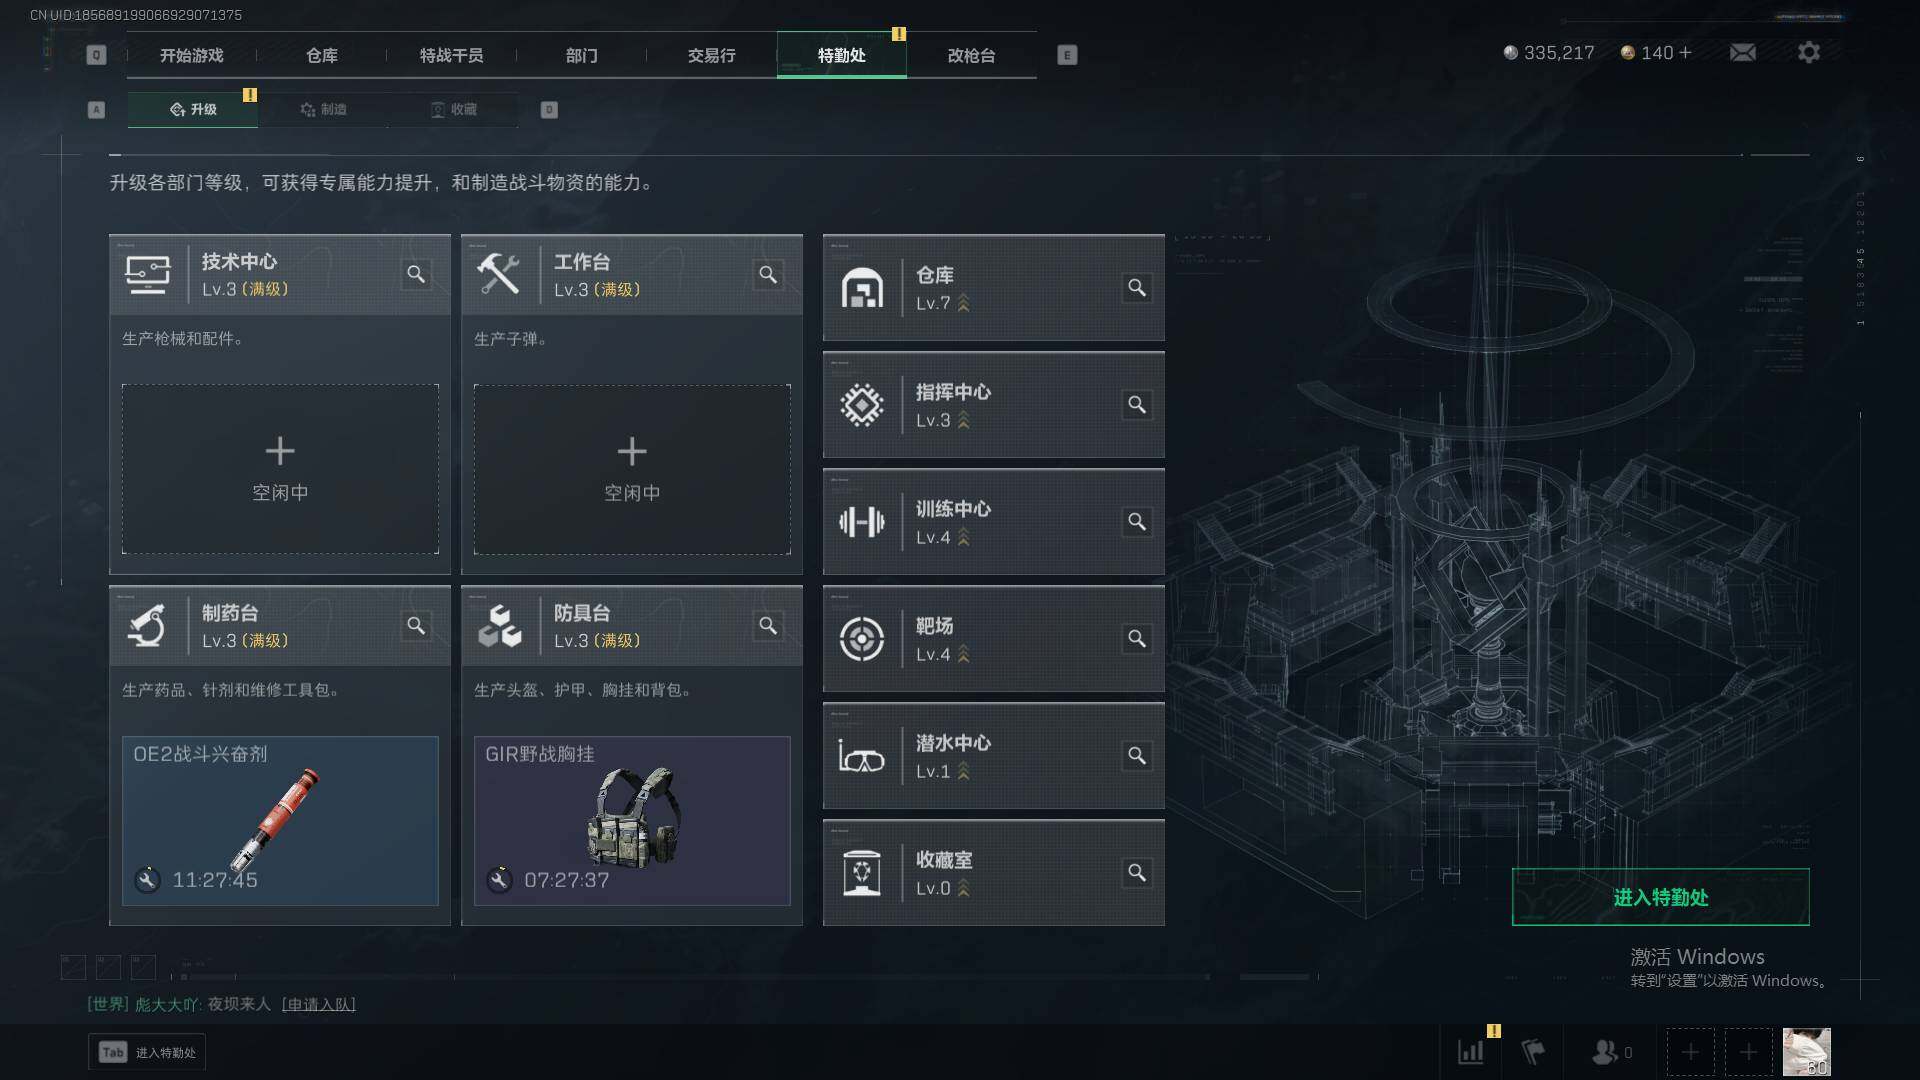The width and height of the screenshot is (1920, 1080).
Task: Add production in idle 工作台 slot
Action: [x=632, y=469]
